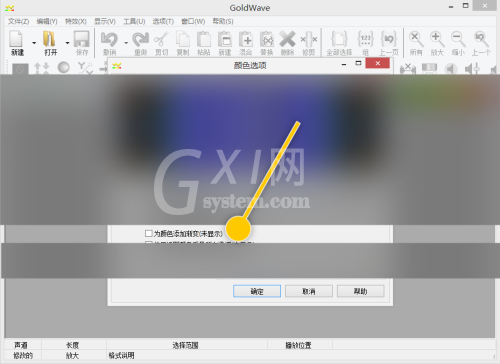Click the 播放位置 status bar cell
500x364 pixels.
click(298, 345)
